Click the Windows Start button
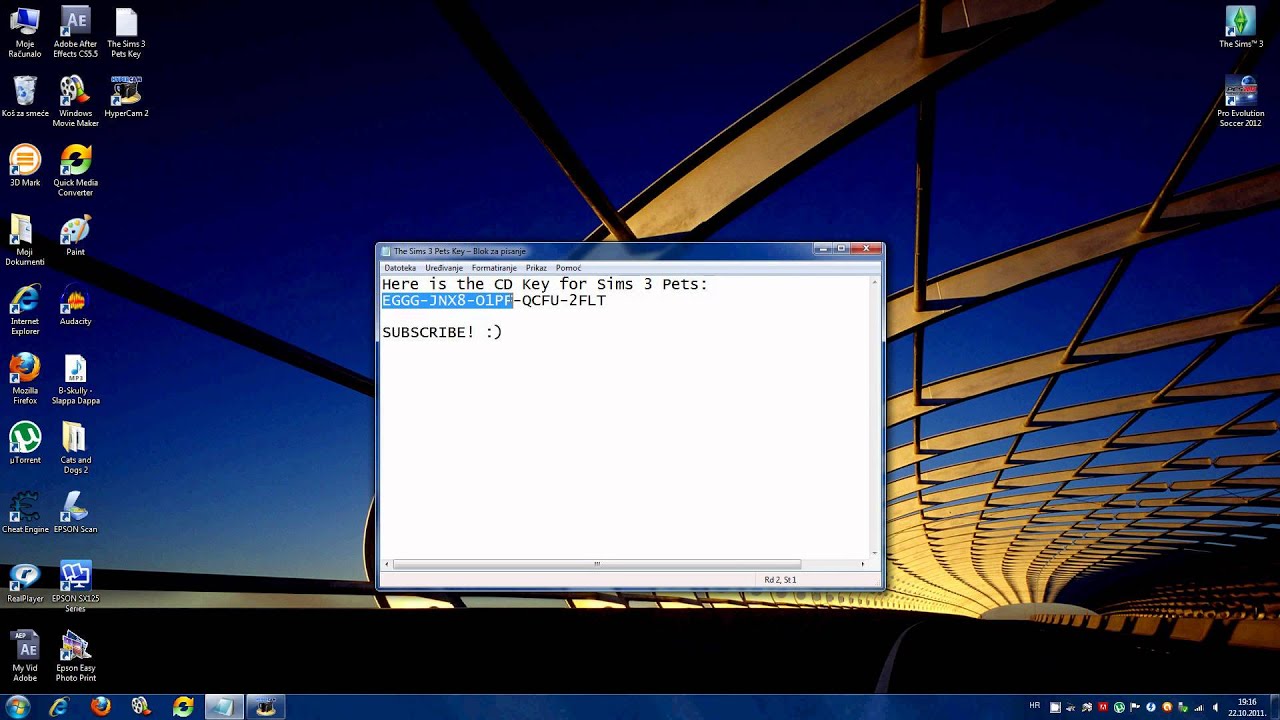The width and height of the screenshot is (1280, 720). [x=18, y=707]
